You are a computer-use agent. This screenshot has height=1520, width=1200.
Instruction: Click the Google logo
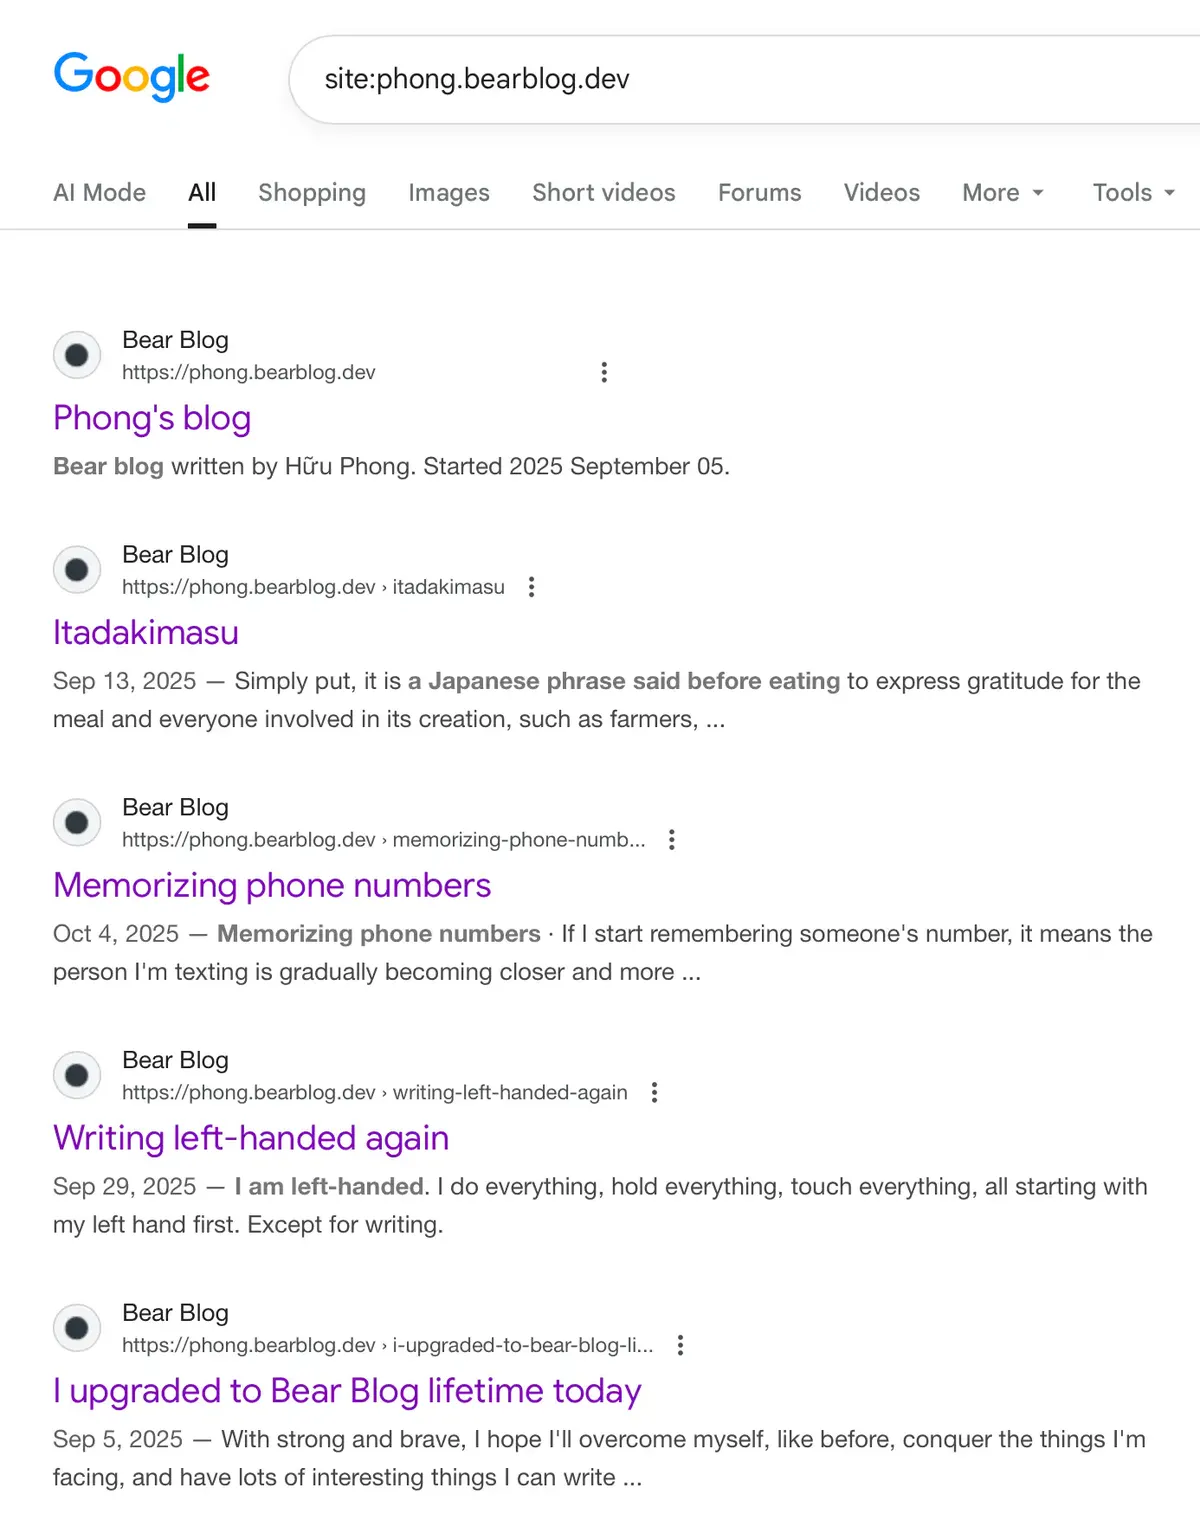pyautogui.click(x=131, y=77)
